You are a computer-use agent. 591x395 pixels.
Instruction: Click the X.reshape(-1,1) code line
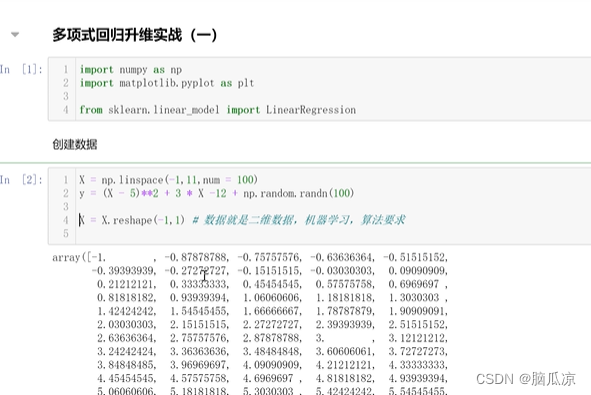tap(132, 220)
